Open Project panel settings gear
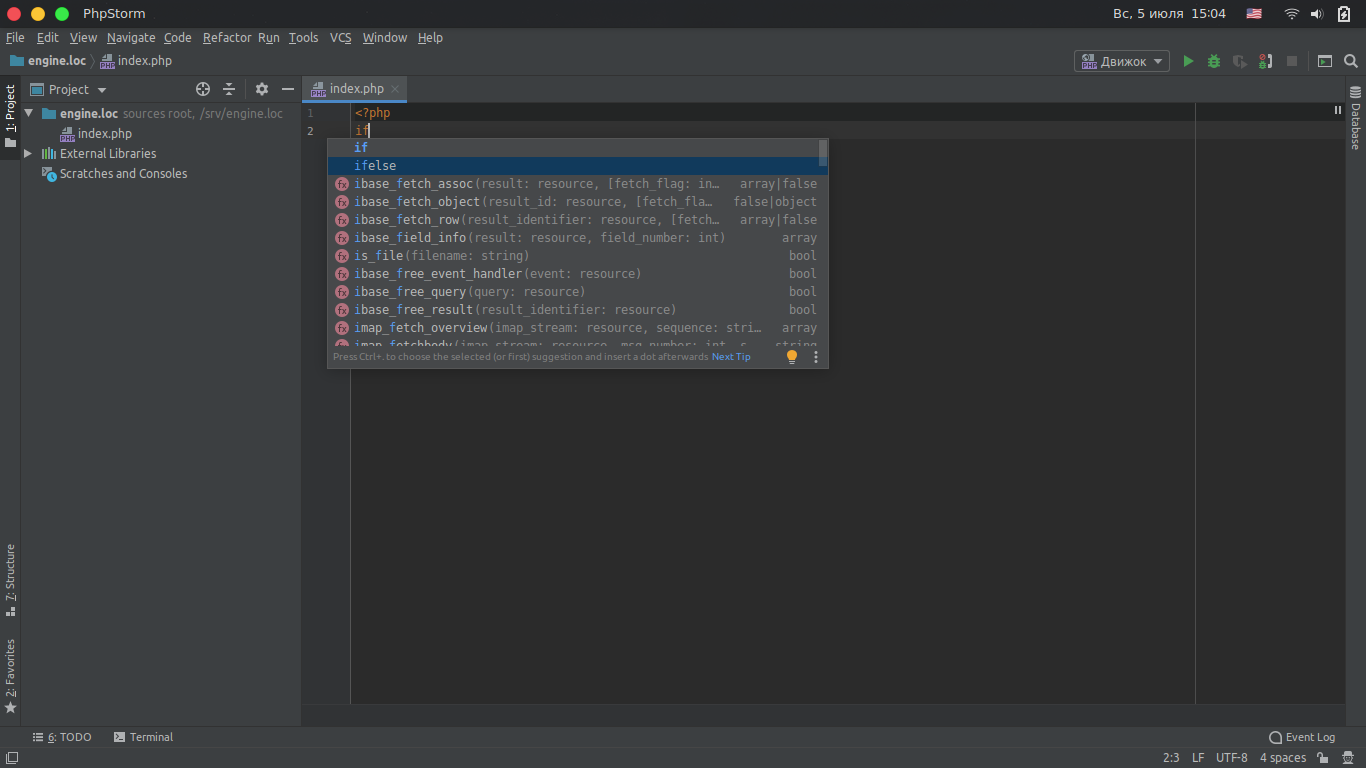 click(x=262, y=89)
